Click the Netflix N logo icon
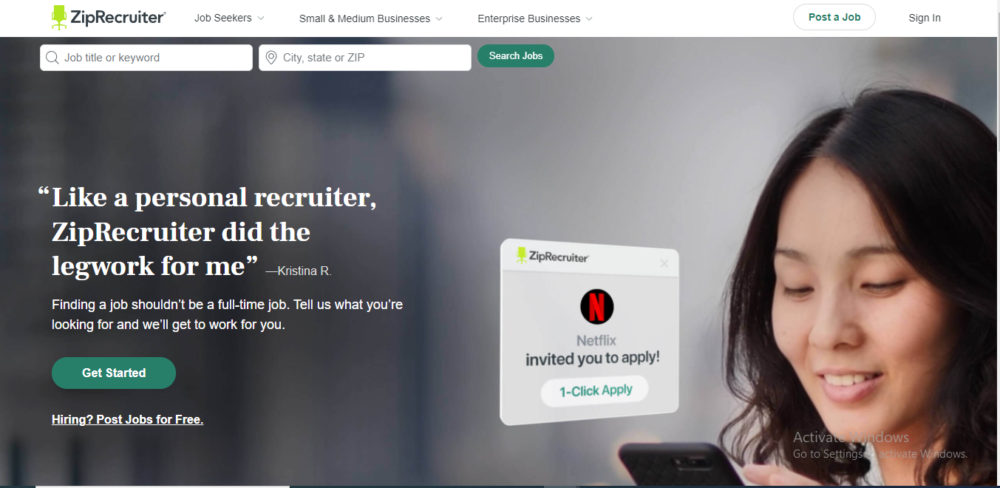The image size is (1000, 488). 596,306
